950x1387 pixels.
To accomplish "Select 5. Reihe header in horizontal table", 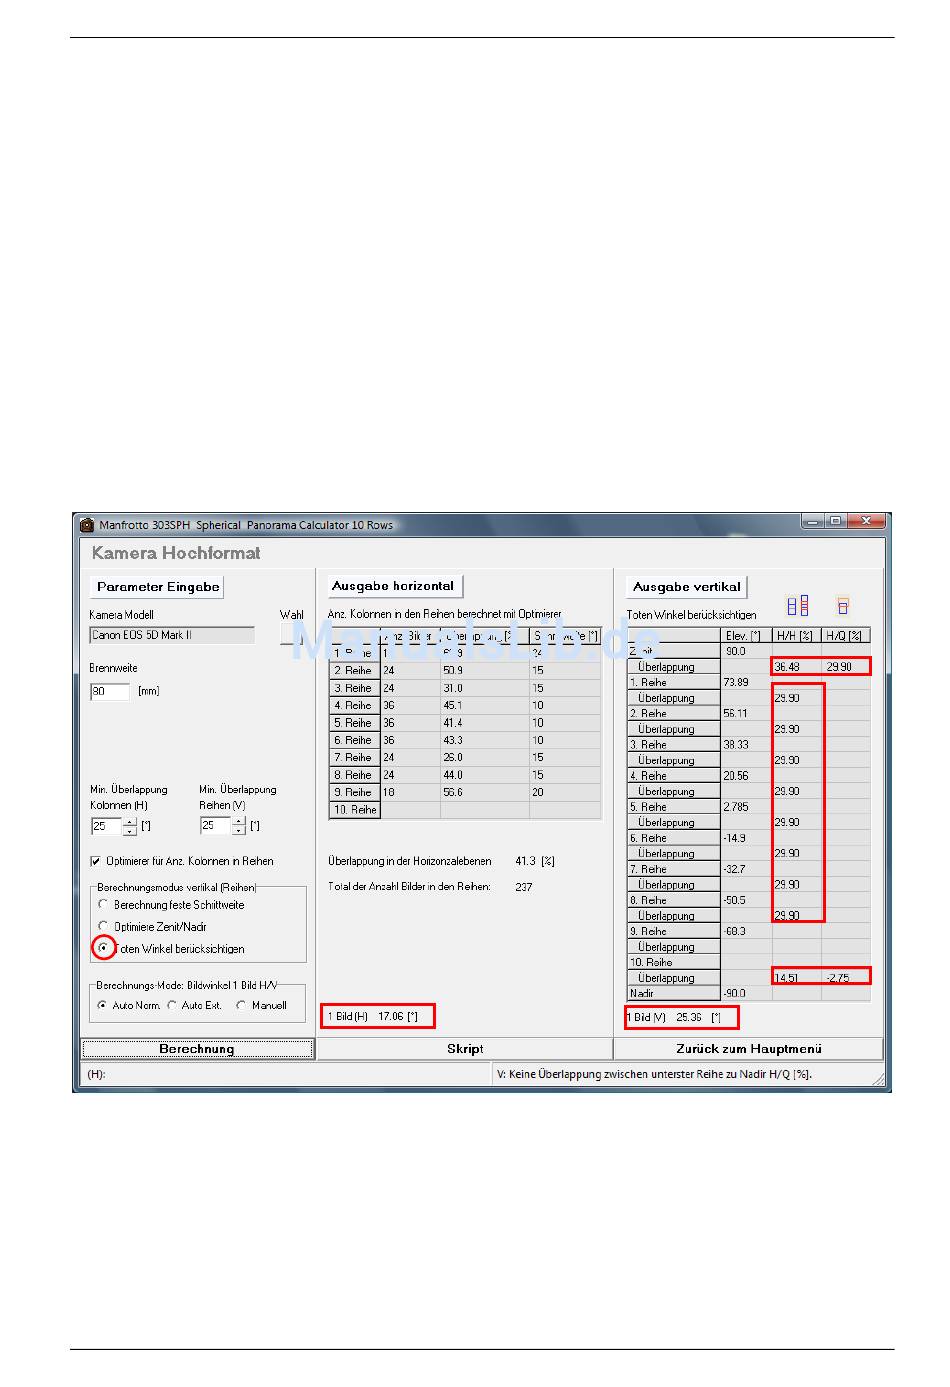I will (355, 723).
